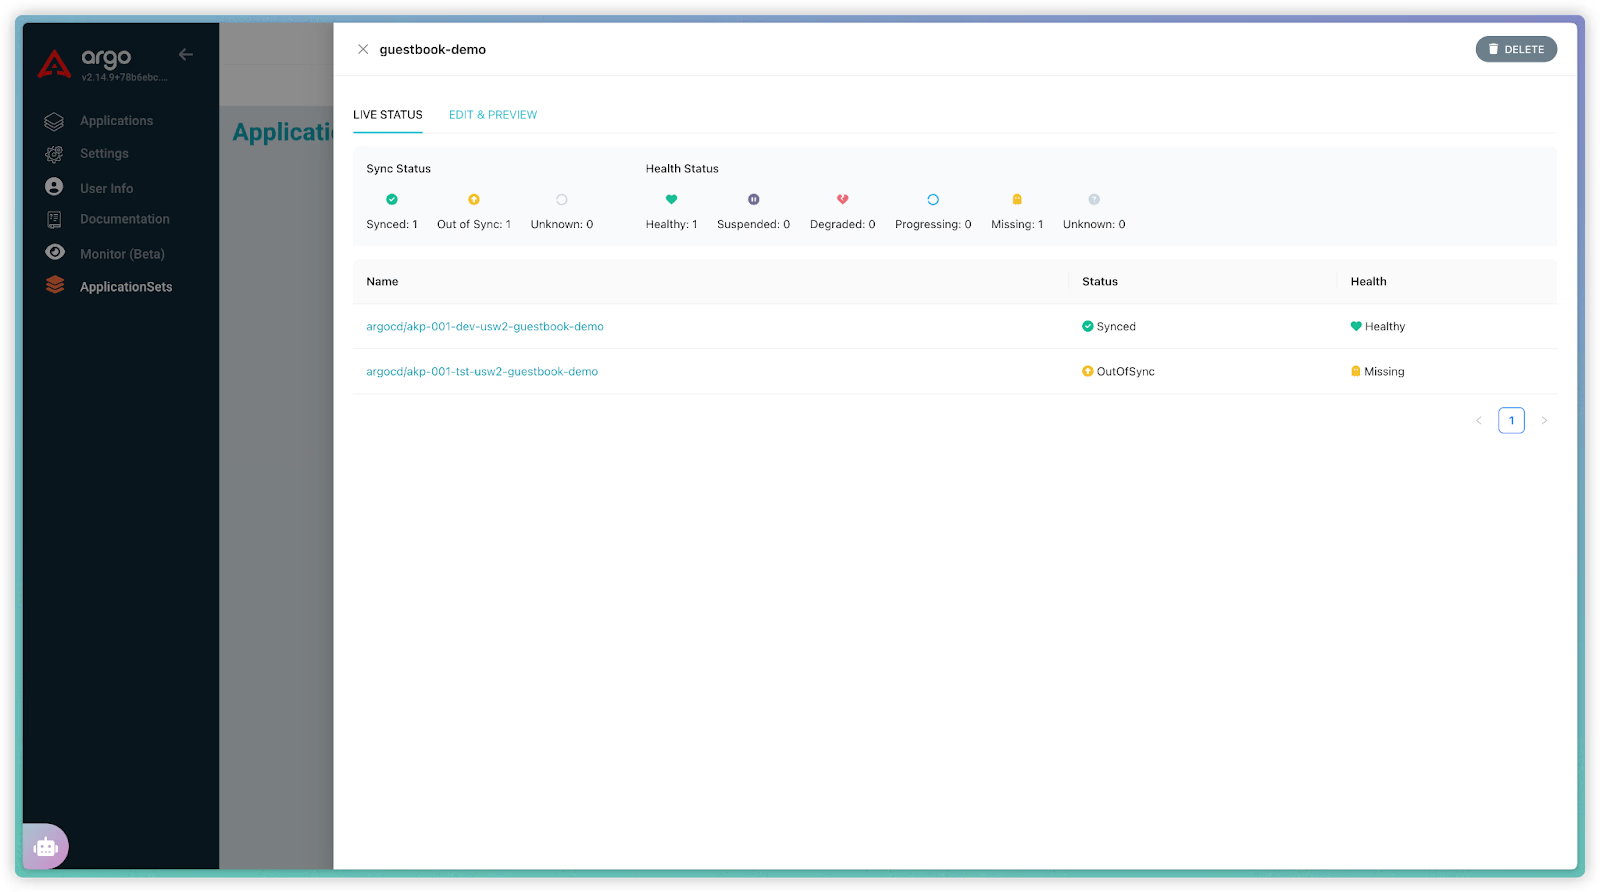Open argocd/akp-001-tst-usw2-guestbook-demo link
This screenshot has width=1600, height=892.
tap(482, 371)
